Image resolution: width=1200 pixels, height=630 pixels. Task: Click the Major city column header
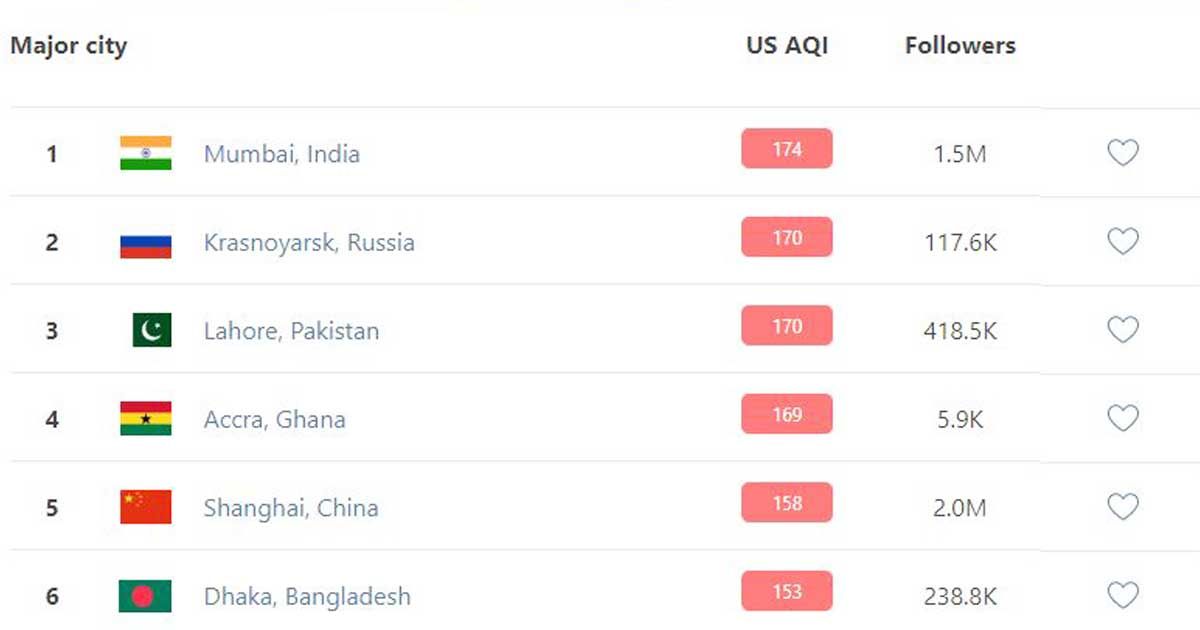pos(69,46)
